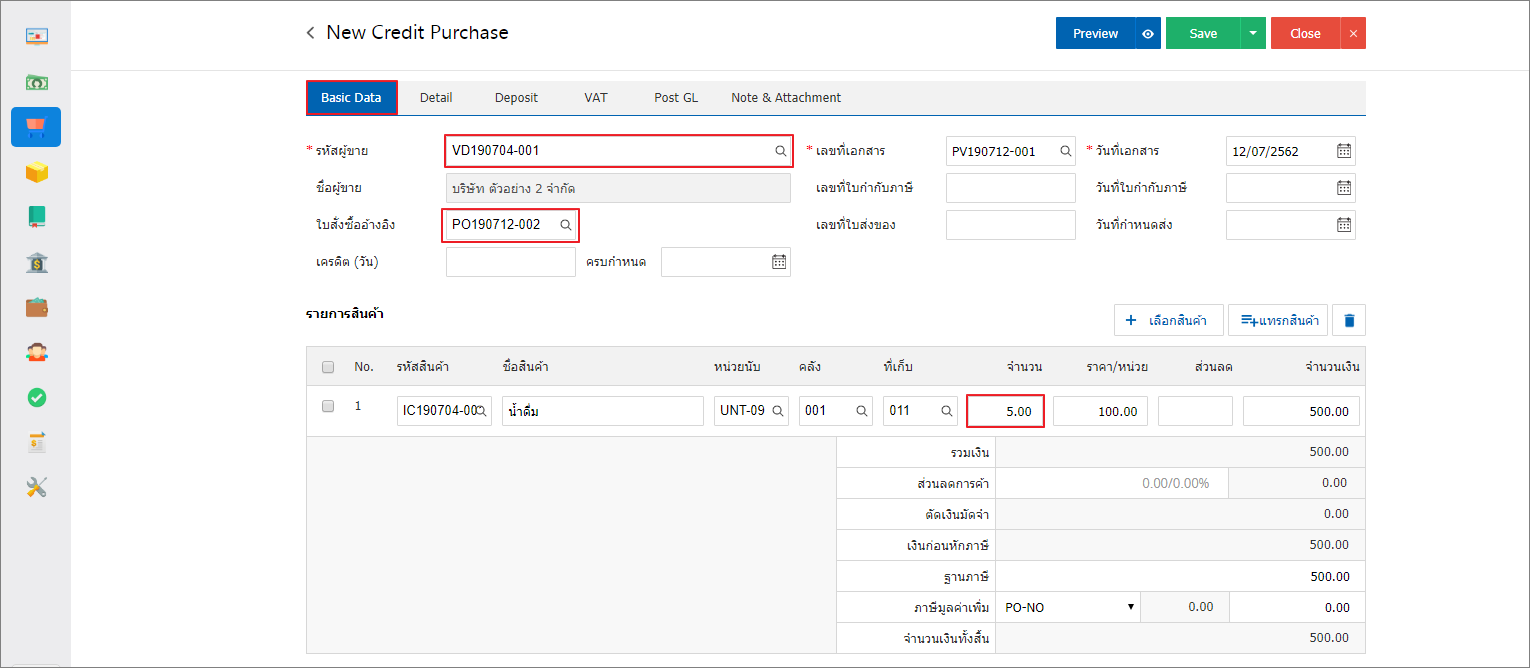
Task: Click the vendor name บริษัท ตัวอย่าง 2 จำกัด
Action: coord(618,188)
